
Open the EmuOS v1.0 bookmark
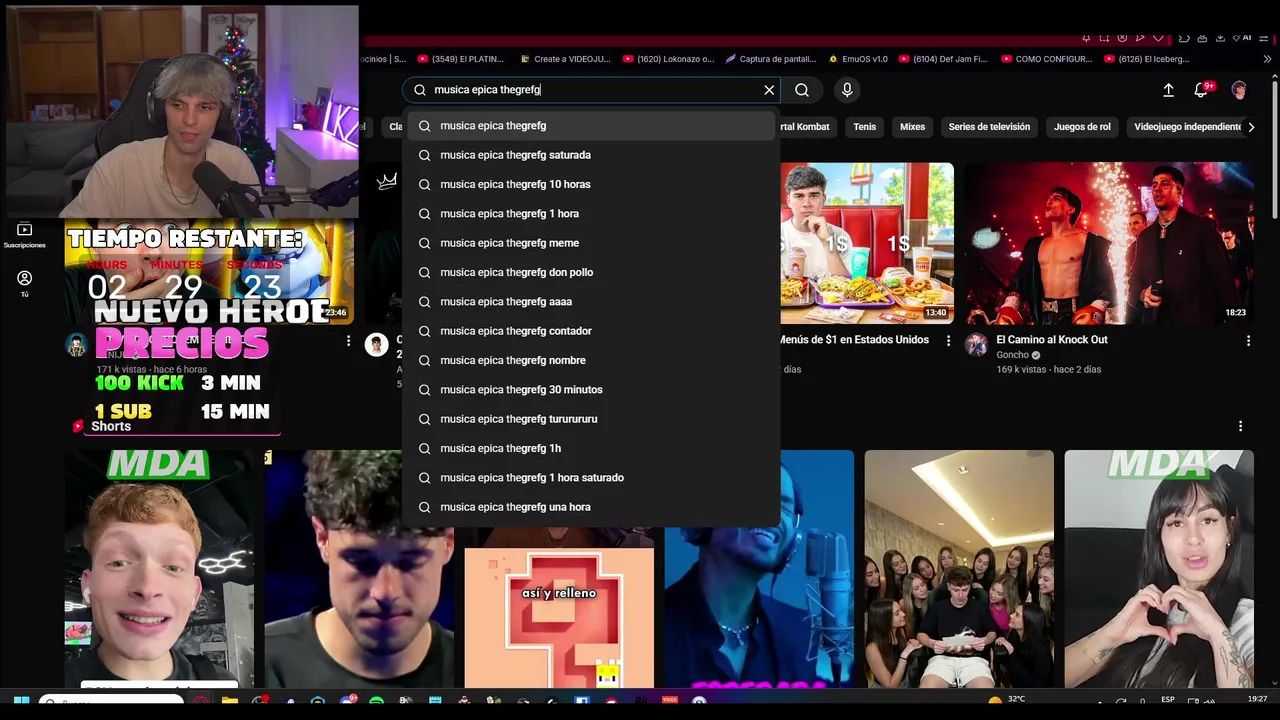(858, 59)
